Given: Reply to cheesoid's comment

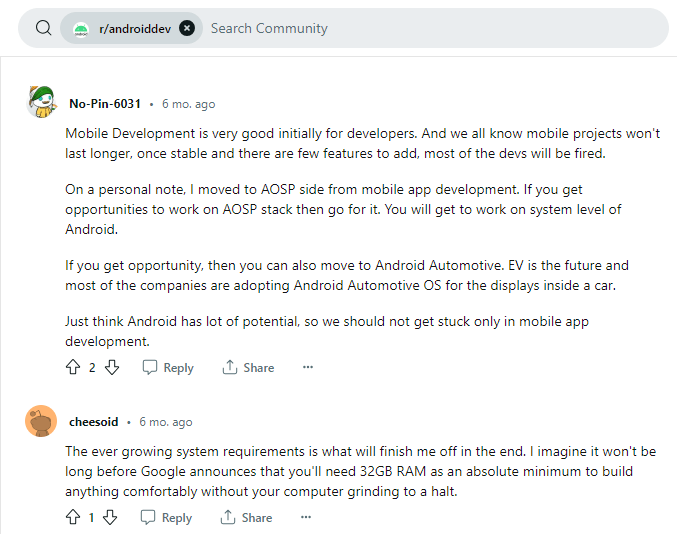Looking at the screenshot, I should (x=166, y=517).
